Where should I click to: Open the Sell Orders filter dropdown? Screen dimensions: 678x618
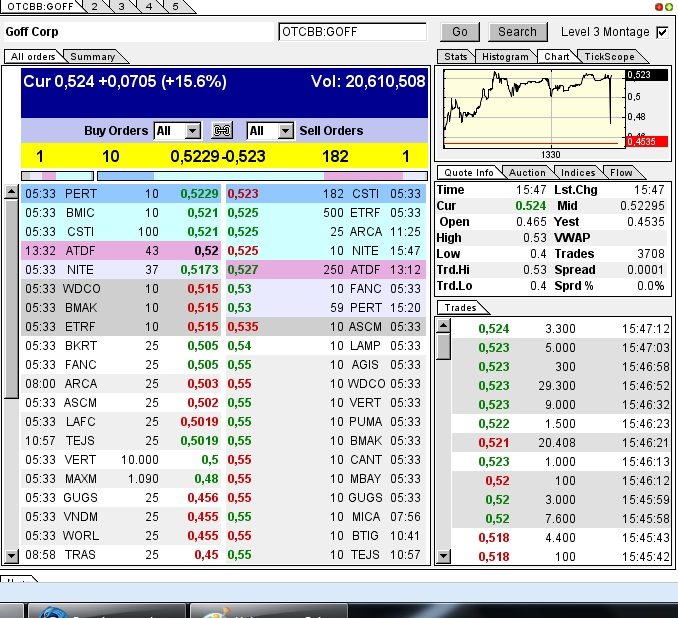pyautogui.click(x=285, y=131)
